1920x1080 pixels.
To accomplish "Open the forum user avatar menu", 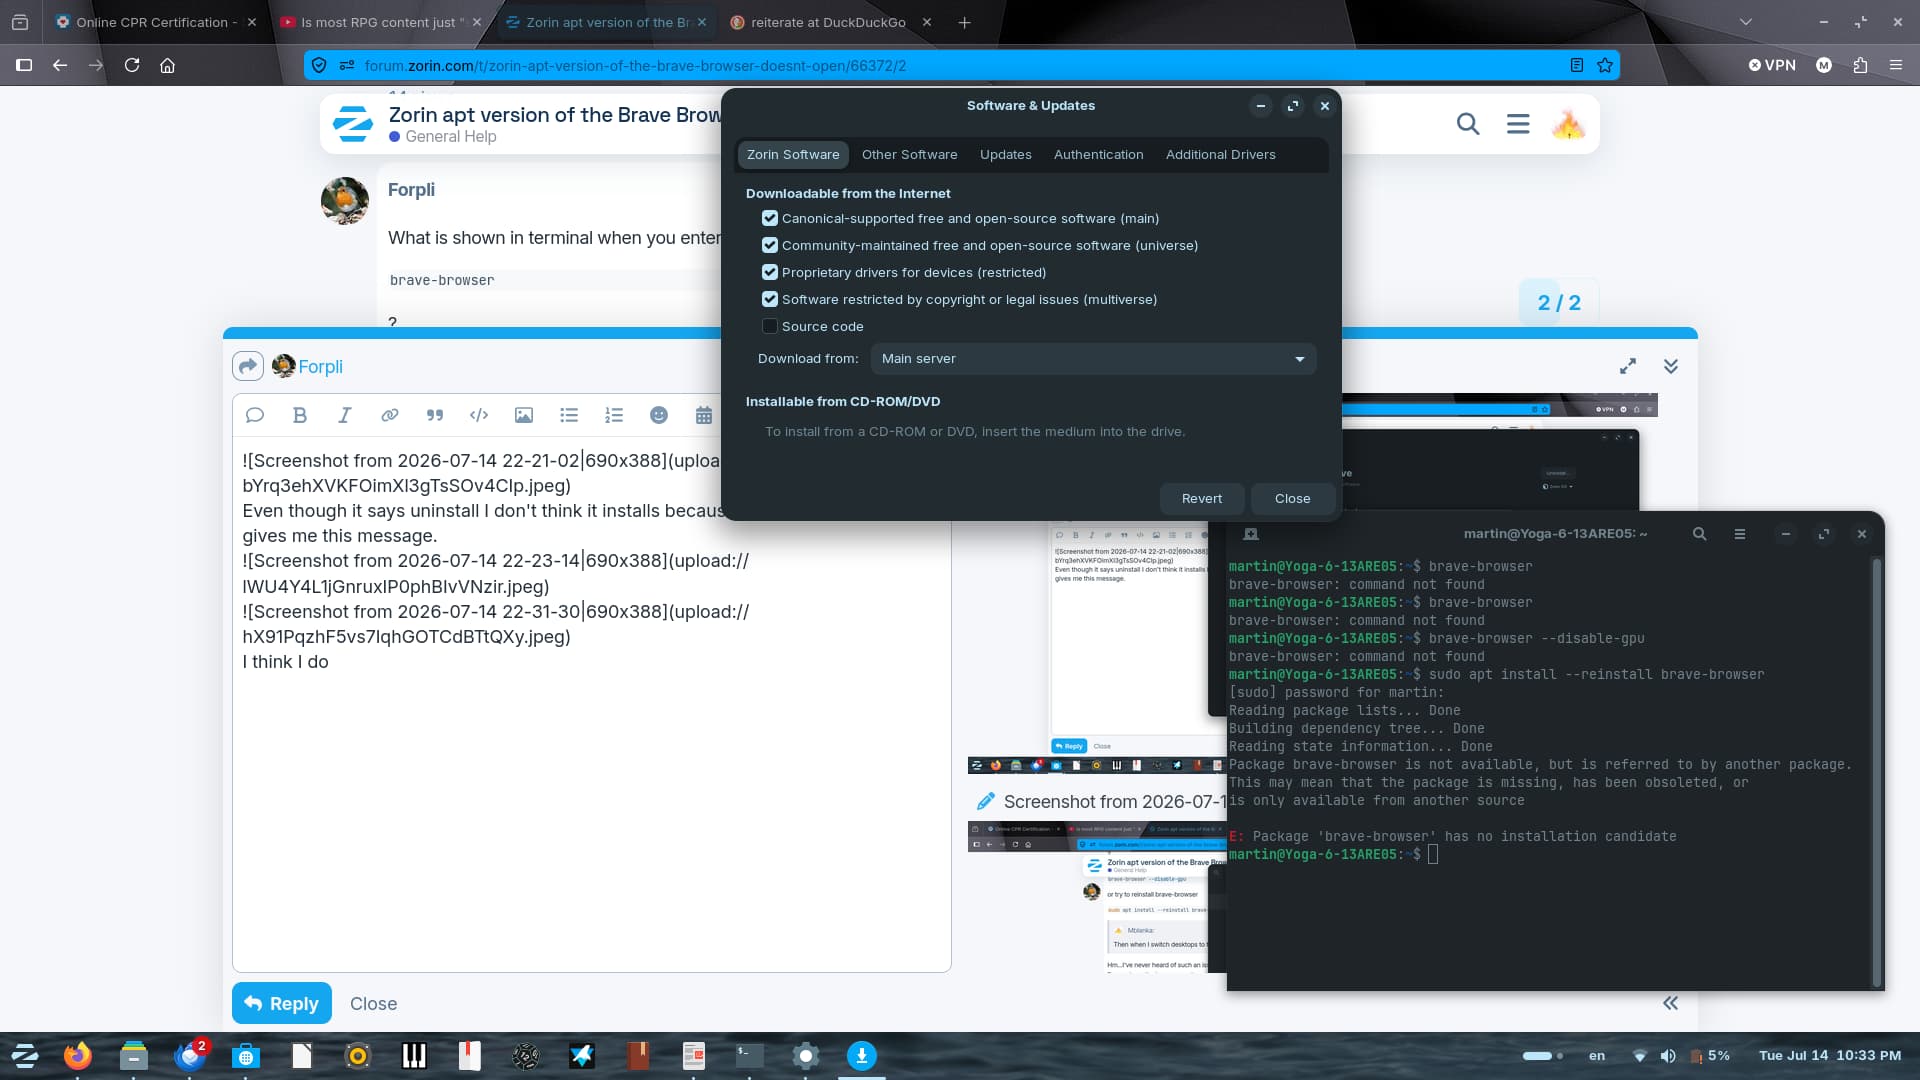I will 1568,124.
